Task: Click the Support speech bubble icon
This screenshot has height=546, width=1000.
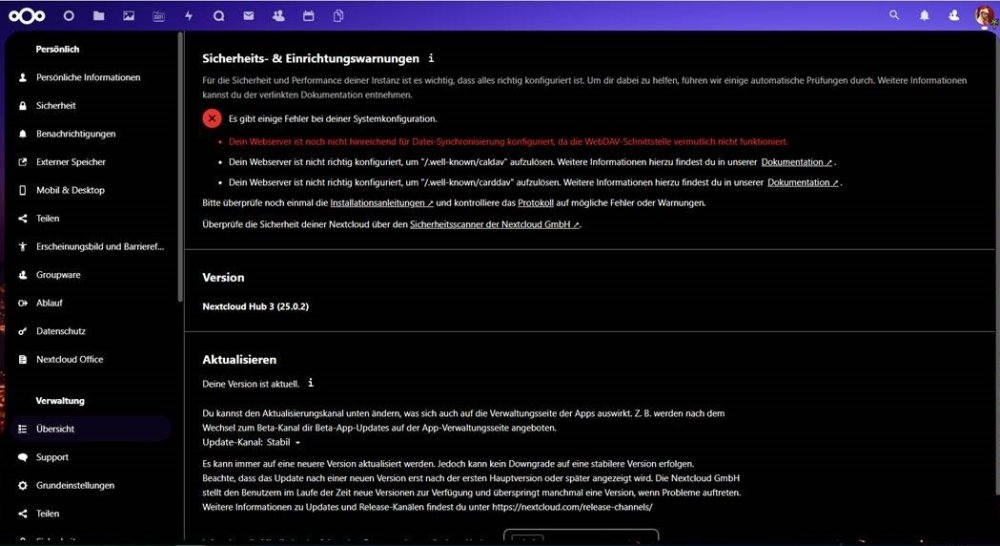Action: [x=23, y=457]
